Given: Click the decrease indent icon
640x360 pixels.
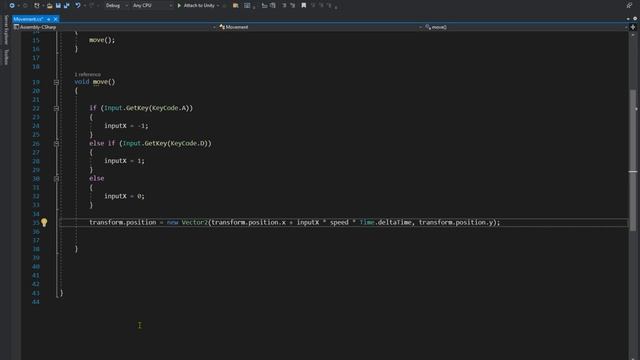Looking at the screenshot, I should tap(284, 6).
